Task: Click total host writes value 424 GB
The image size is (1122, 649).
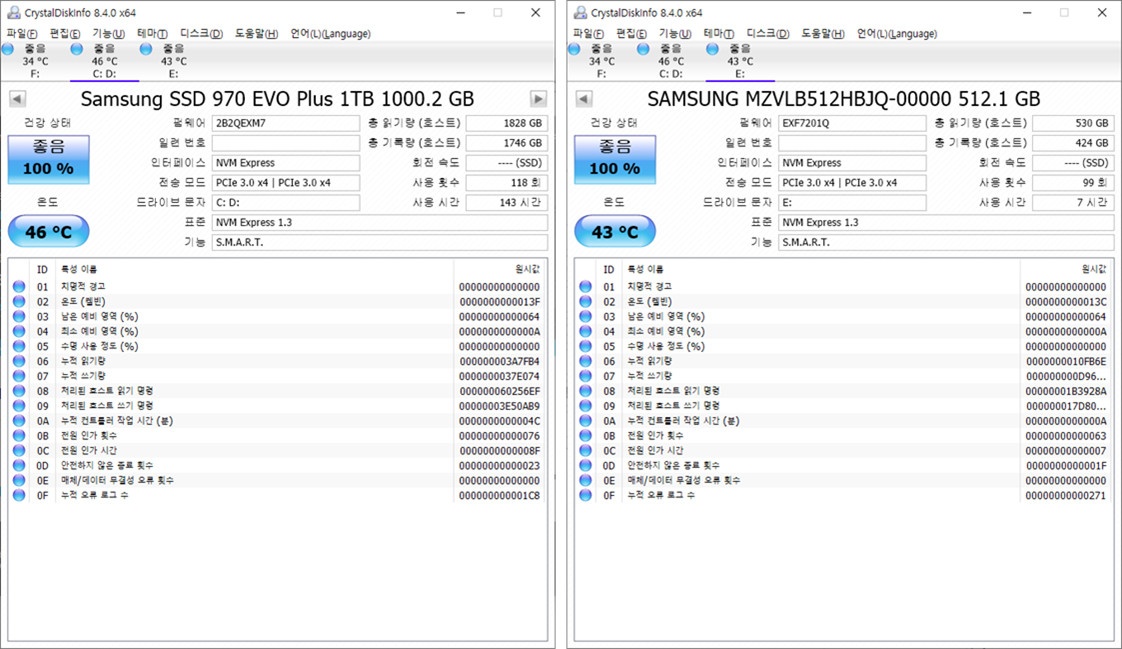Action: (1073, 143)
